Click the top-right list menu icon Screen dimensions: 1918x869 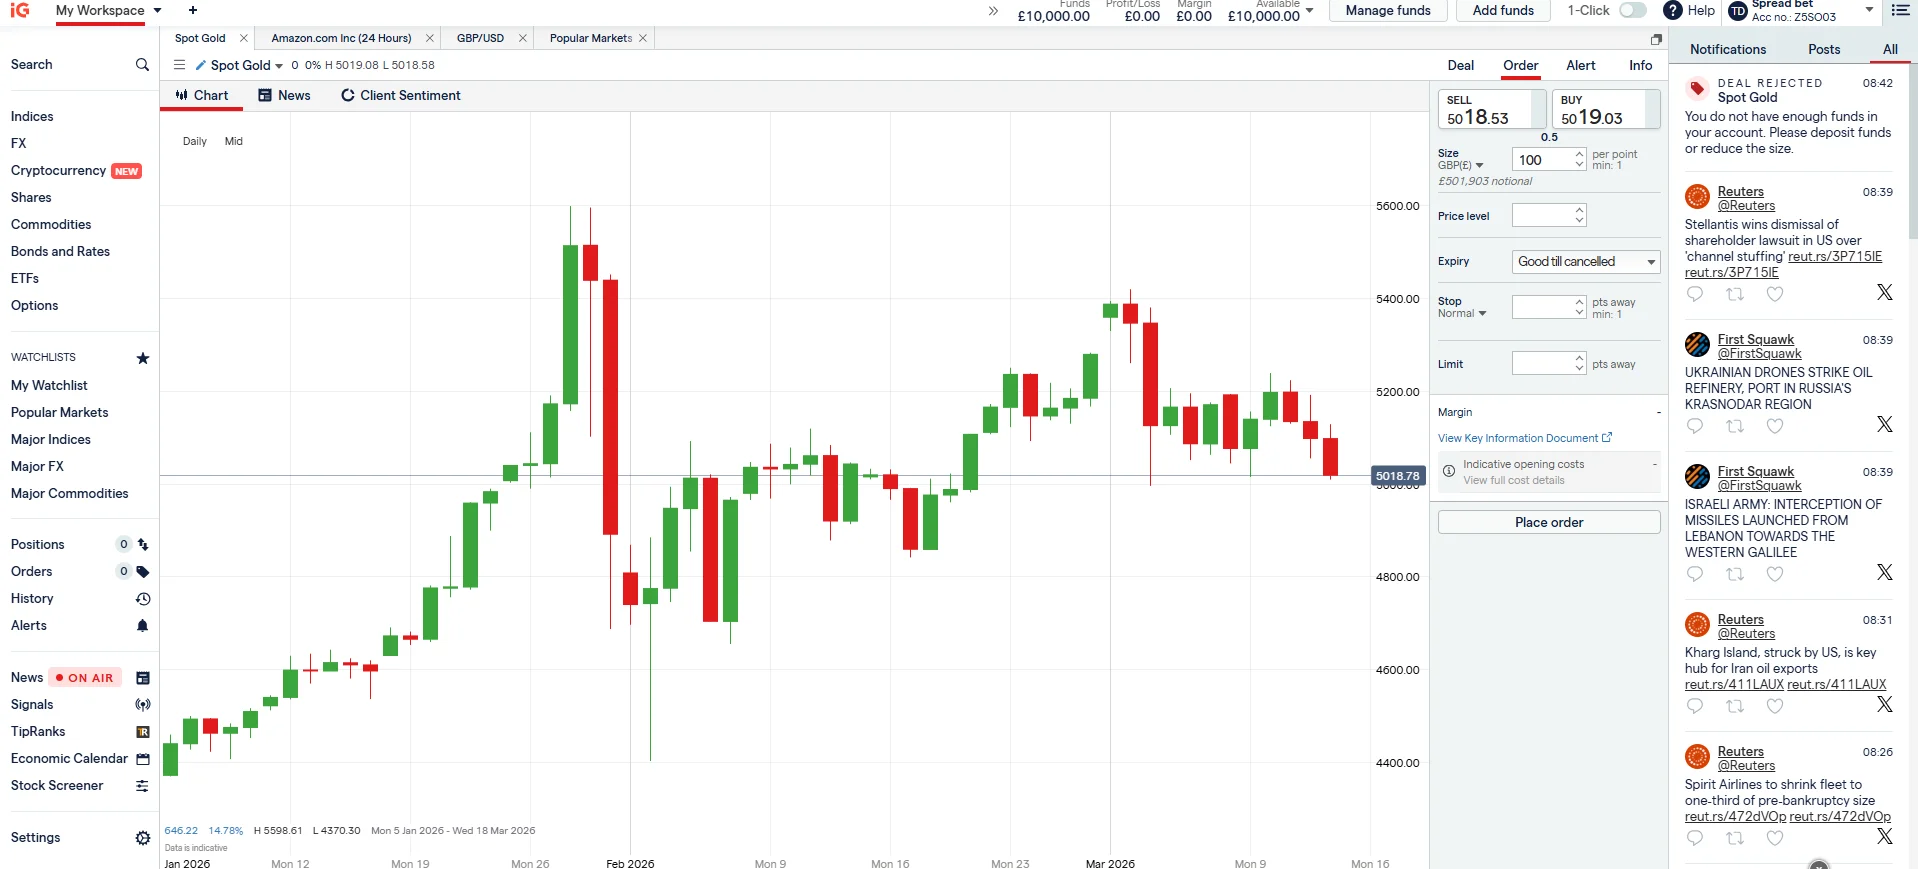[1901, 10]
